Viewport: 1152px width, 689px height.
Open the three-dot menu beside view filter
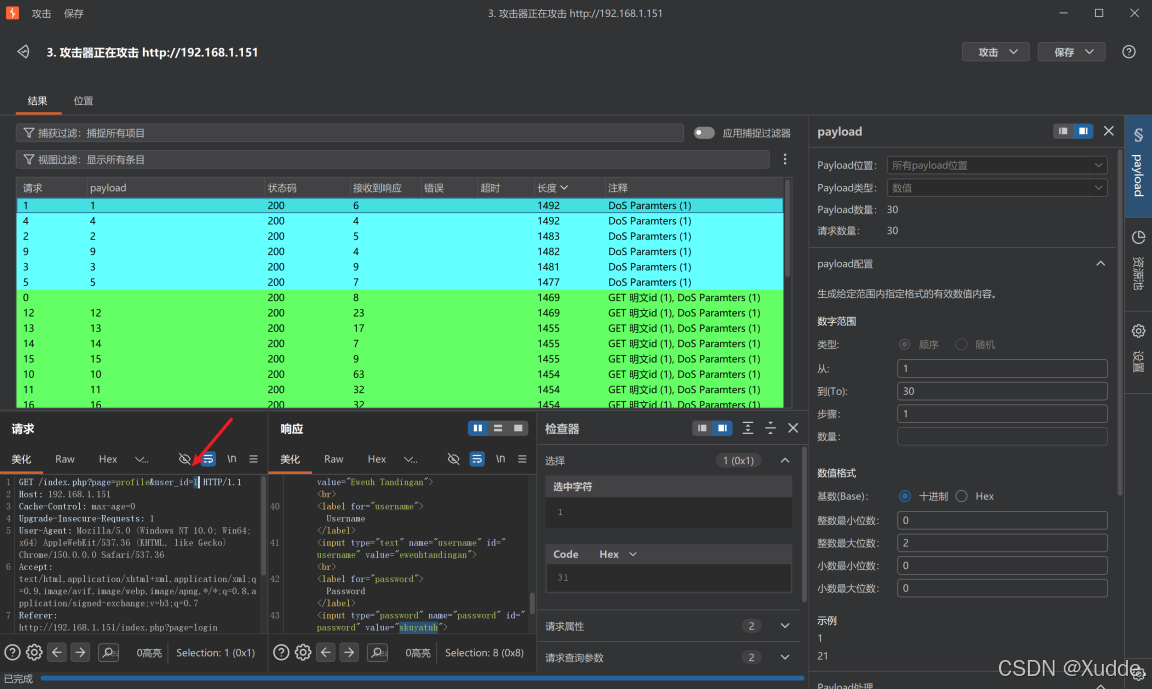[785, 159]
